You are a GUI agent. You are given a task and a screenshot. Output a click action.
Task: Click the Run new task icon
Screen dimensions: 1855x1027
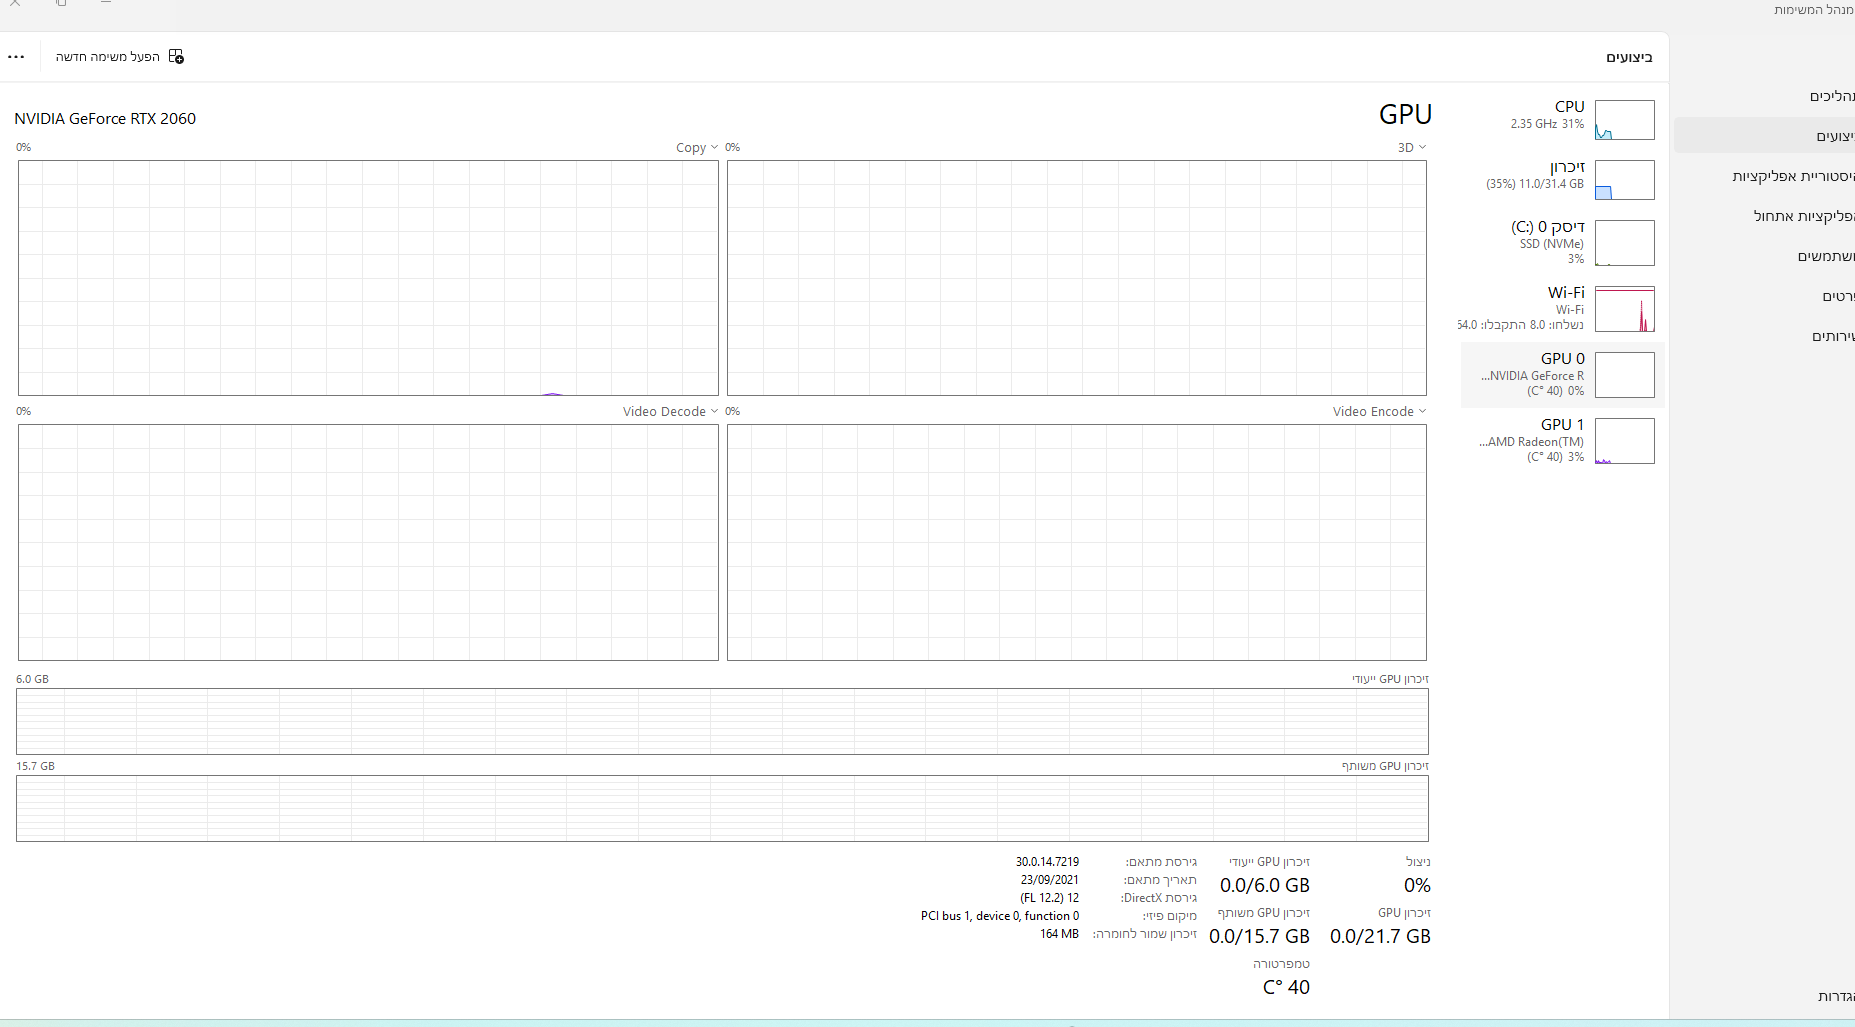176,57
